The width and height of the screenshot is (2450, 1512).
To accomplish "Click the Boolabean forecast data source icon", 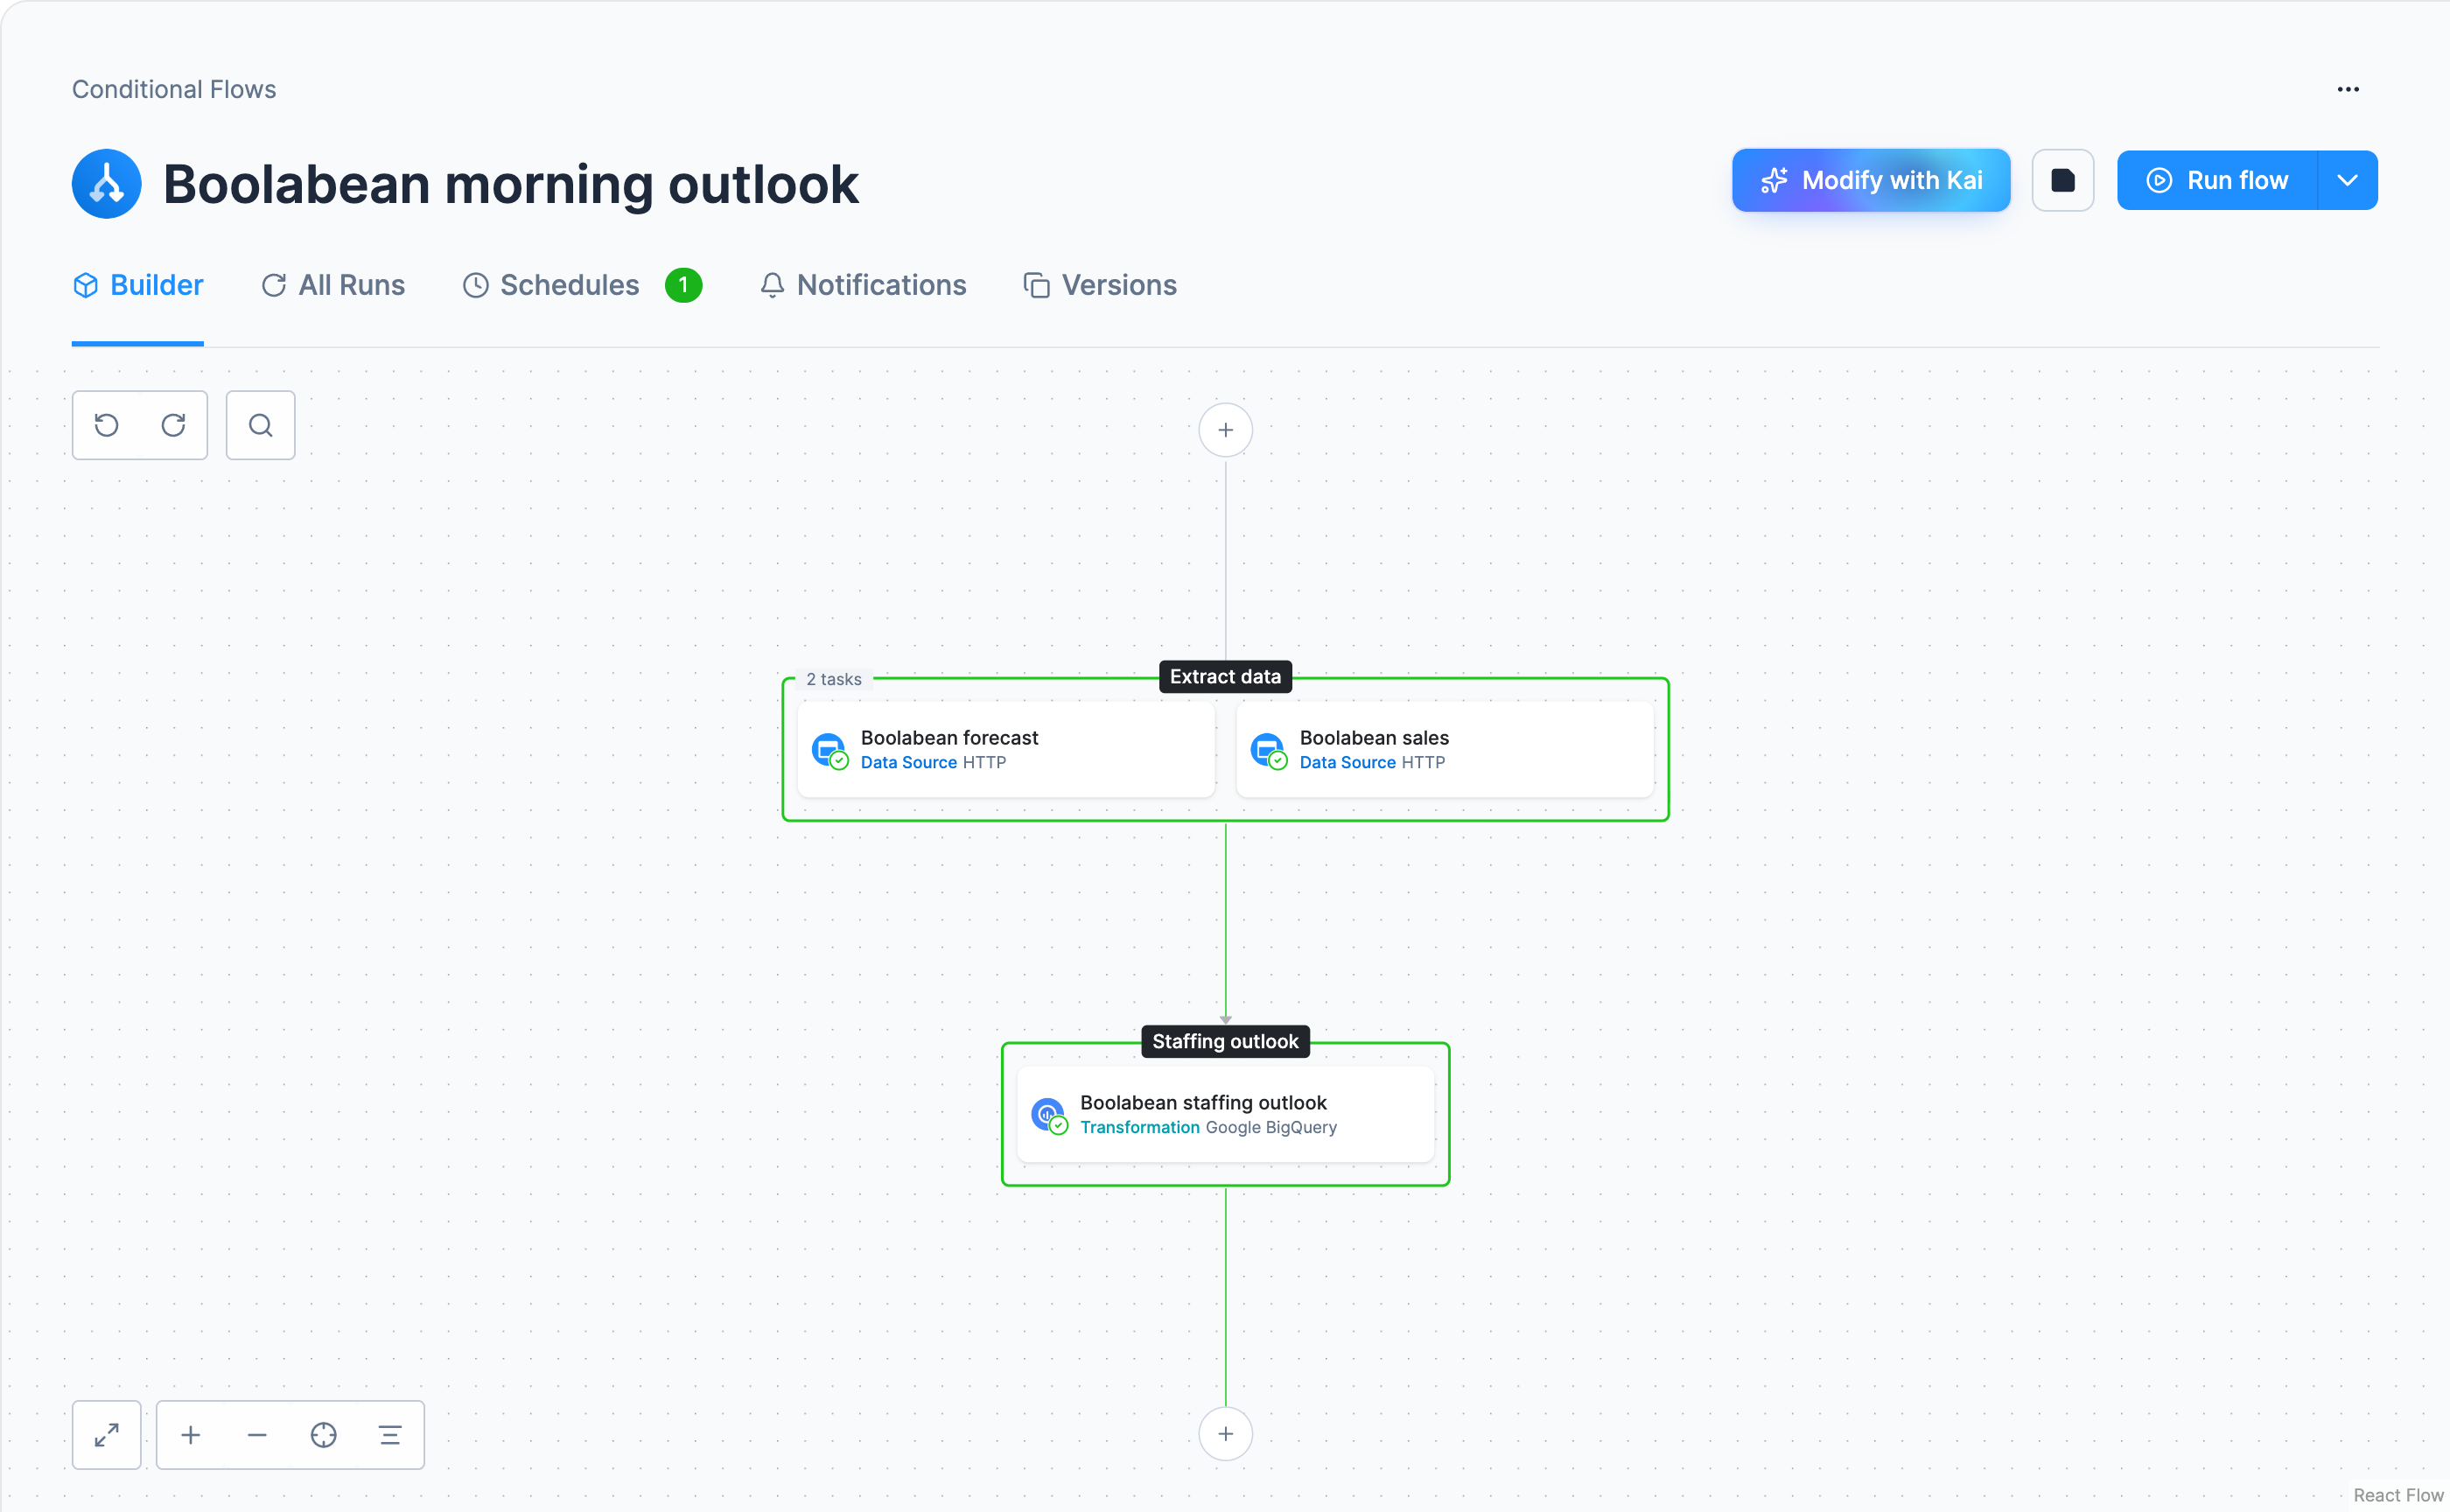I will (x=829, y=750).
